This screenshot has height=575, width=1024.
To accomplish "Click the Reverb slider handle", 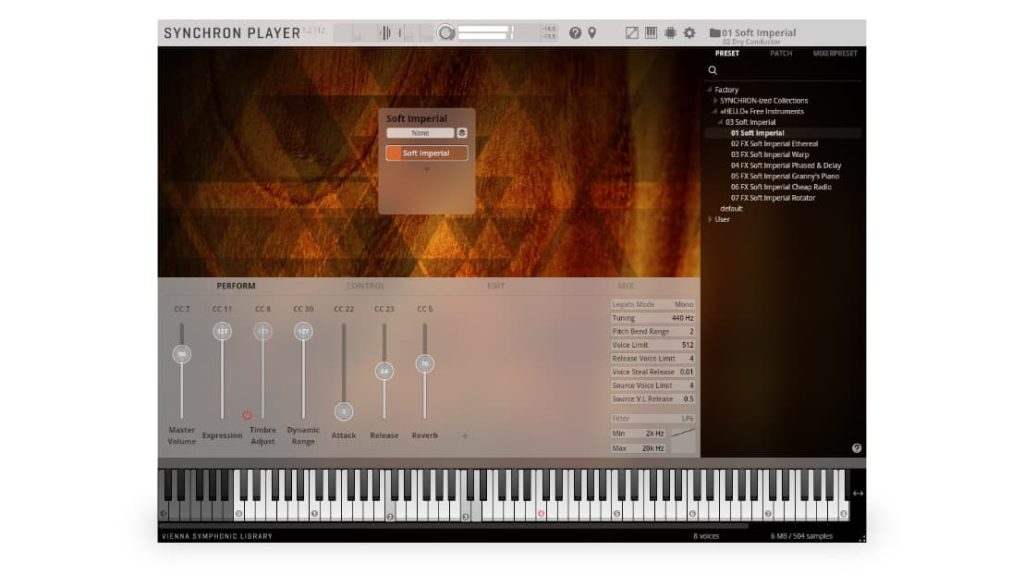I will pos(424,364).
